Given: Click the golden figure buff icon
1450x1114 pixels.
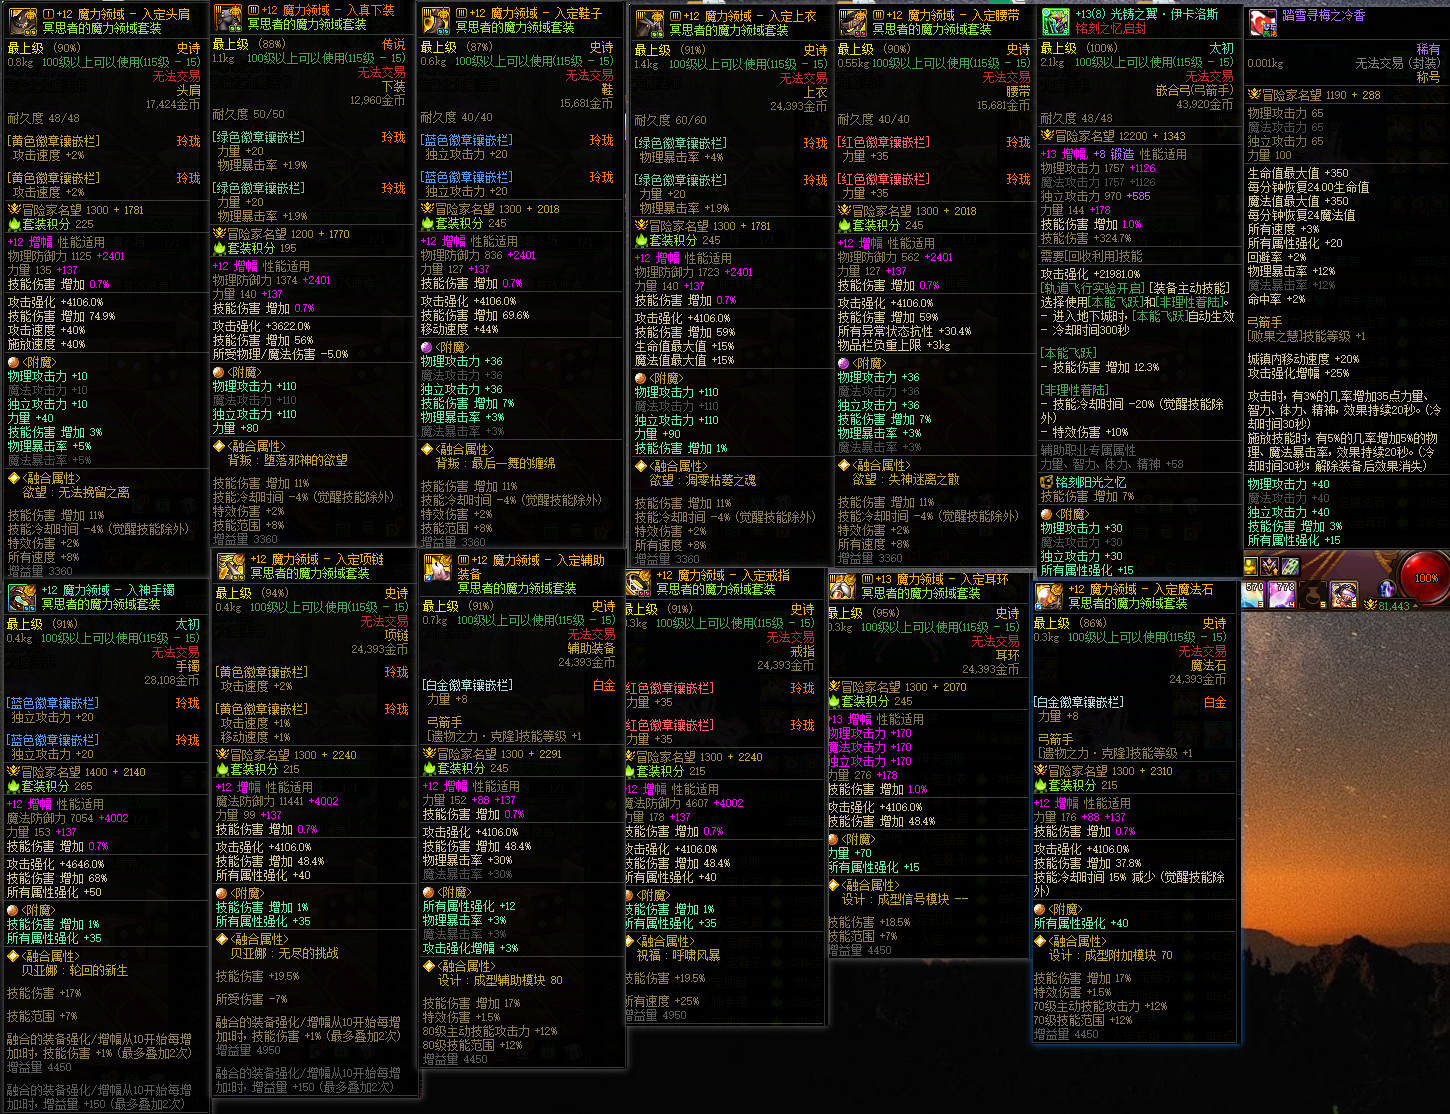Looking at the screenshot, I should (1251, 566).
